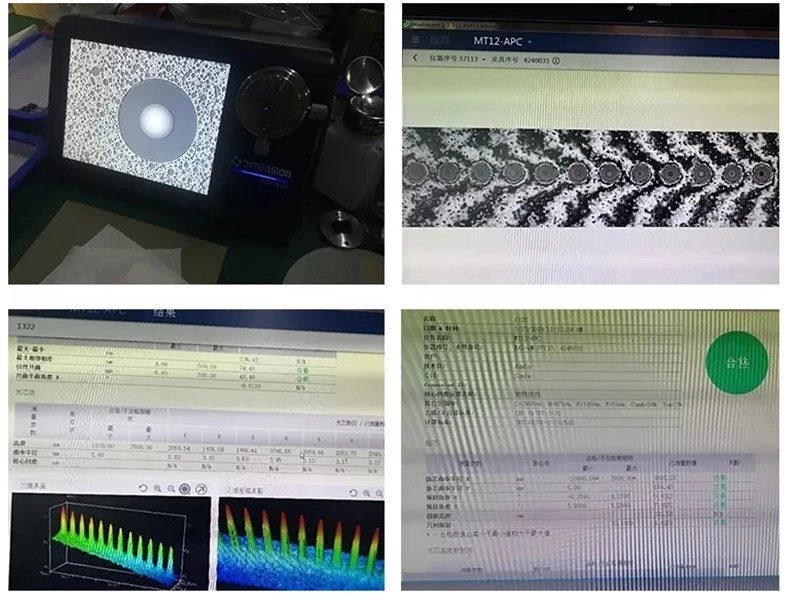Click the info icon after serial 4240031
800x600 pixels.
click(556, 60)
